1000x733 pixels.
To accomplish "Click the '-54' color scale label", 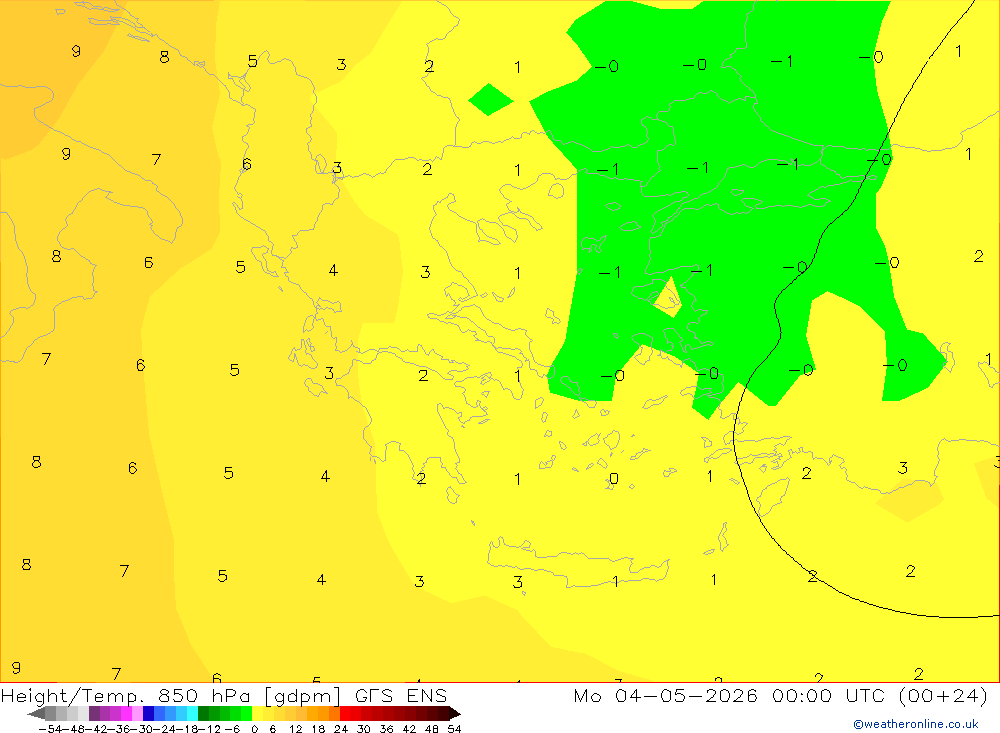I will tap(50, 729).
